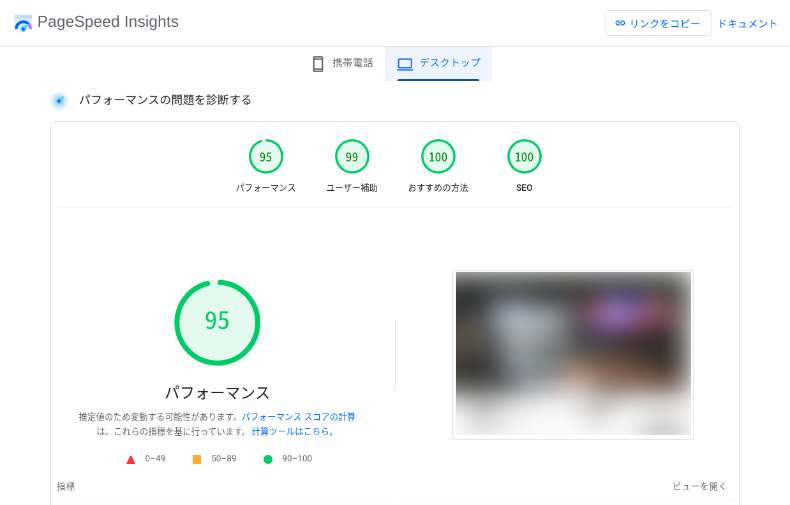Click the blurred page screenshot thumbnail
Screen dimensions: 790x505
pyautogui.click(x=573, y=355)
